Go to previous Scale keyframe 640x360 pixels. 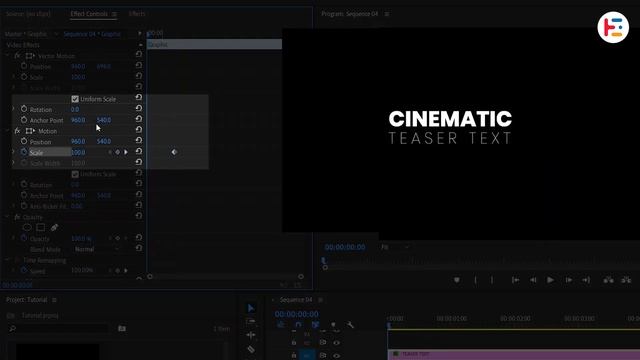(110, 152)
